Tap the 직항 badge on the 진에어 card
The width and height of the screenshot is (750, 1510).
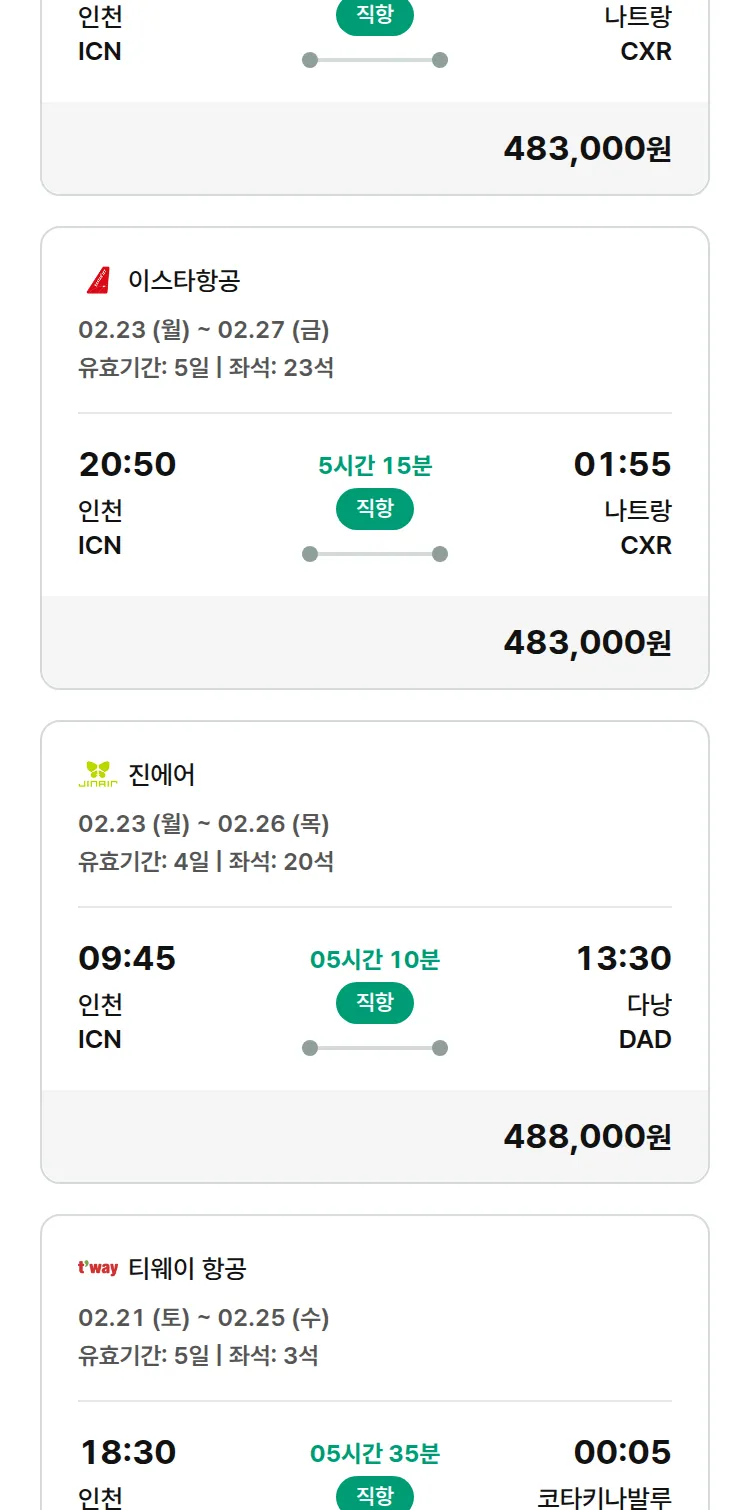point(375,1003)
